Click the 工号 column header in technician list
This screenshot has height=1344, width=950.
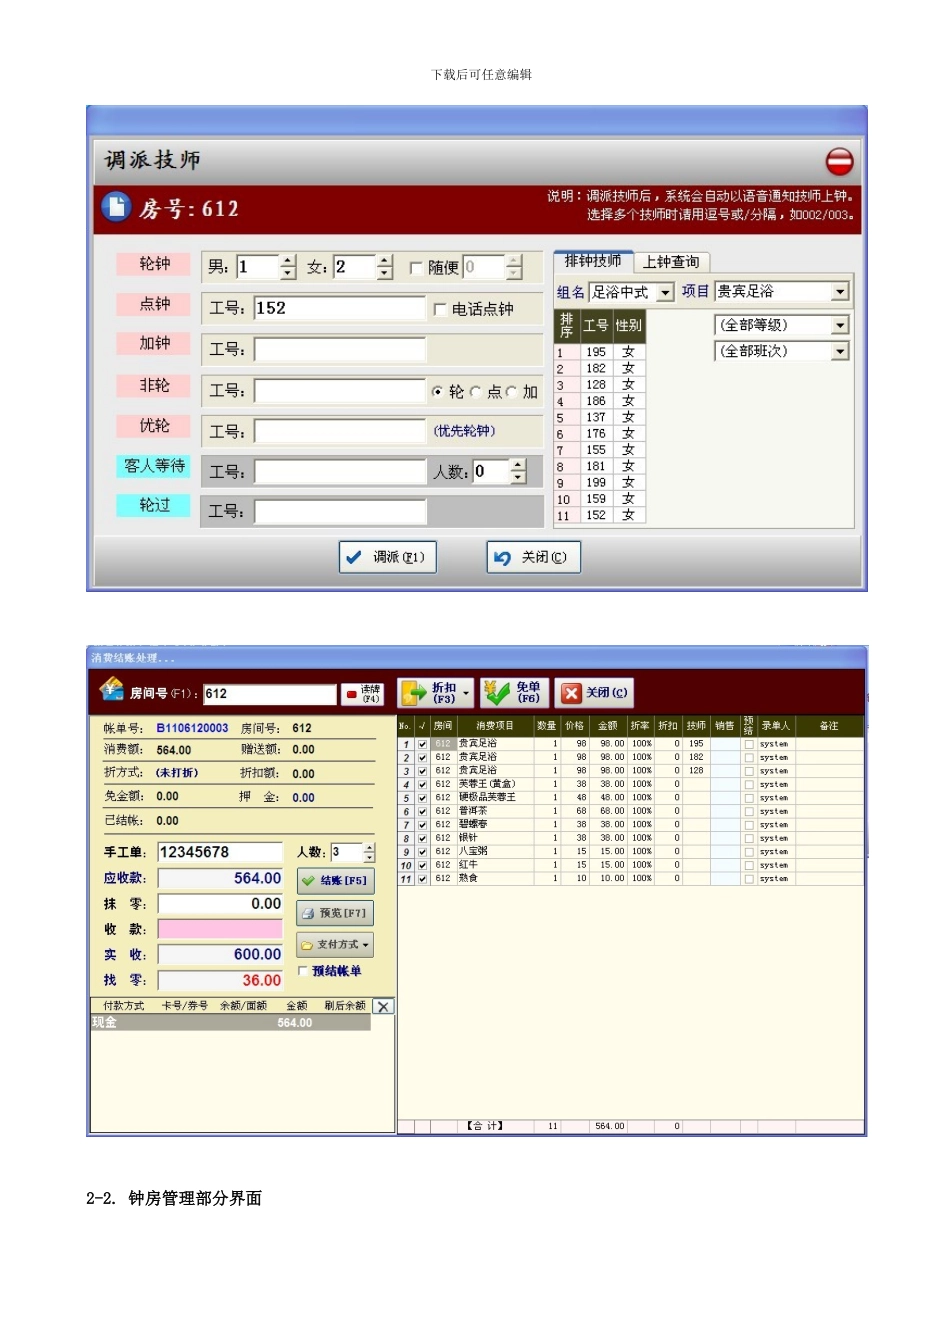(596, 326)
